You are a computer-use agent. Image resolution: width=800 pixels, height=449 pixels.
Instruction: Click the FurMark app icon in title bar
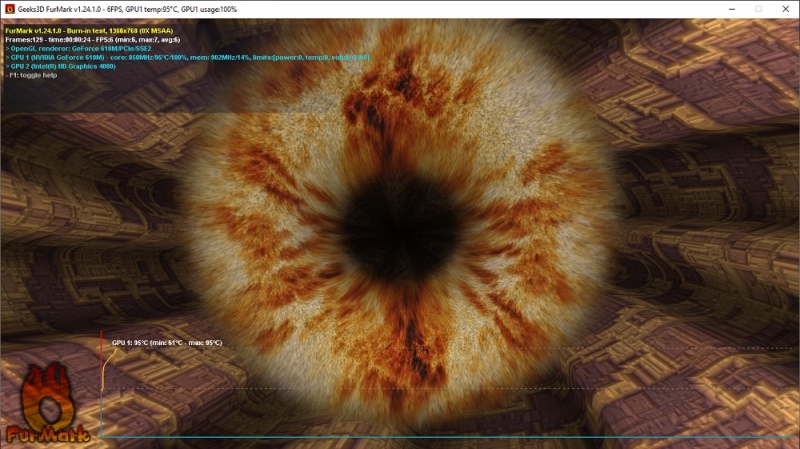(9, 9)
